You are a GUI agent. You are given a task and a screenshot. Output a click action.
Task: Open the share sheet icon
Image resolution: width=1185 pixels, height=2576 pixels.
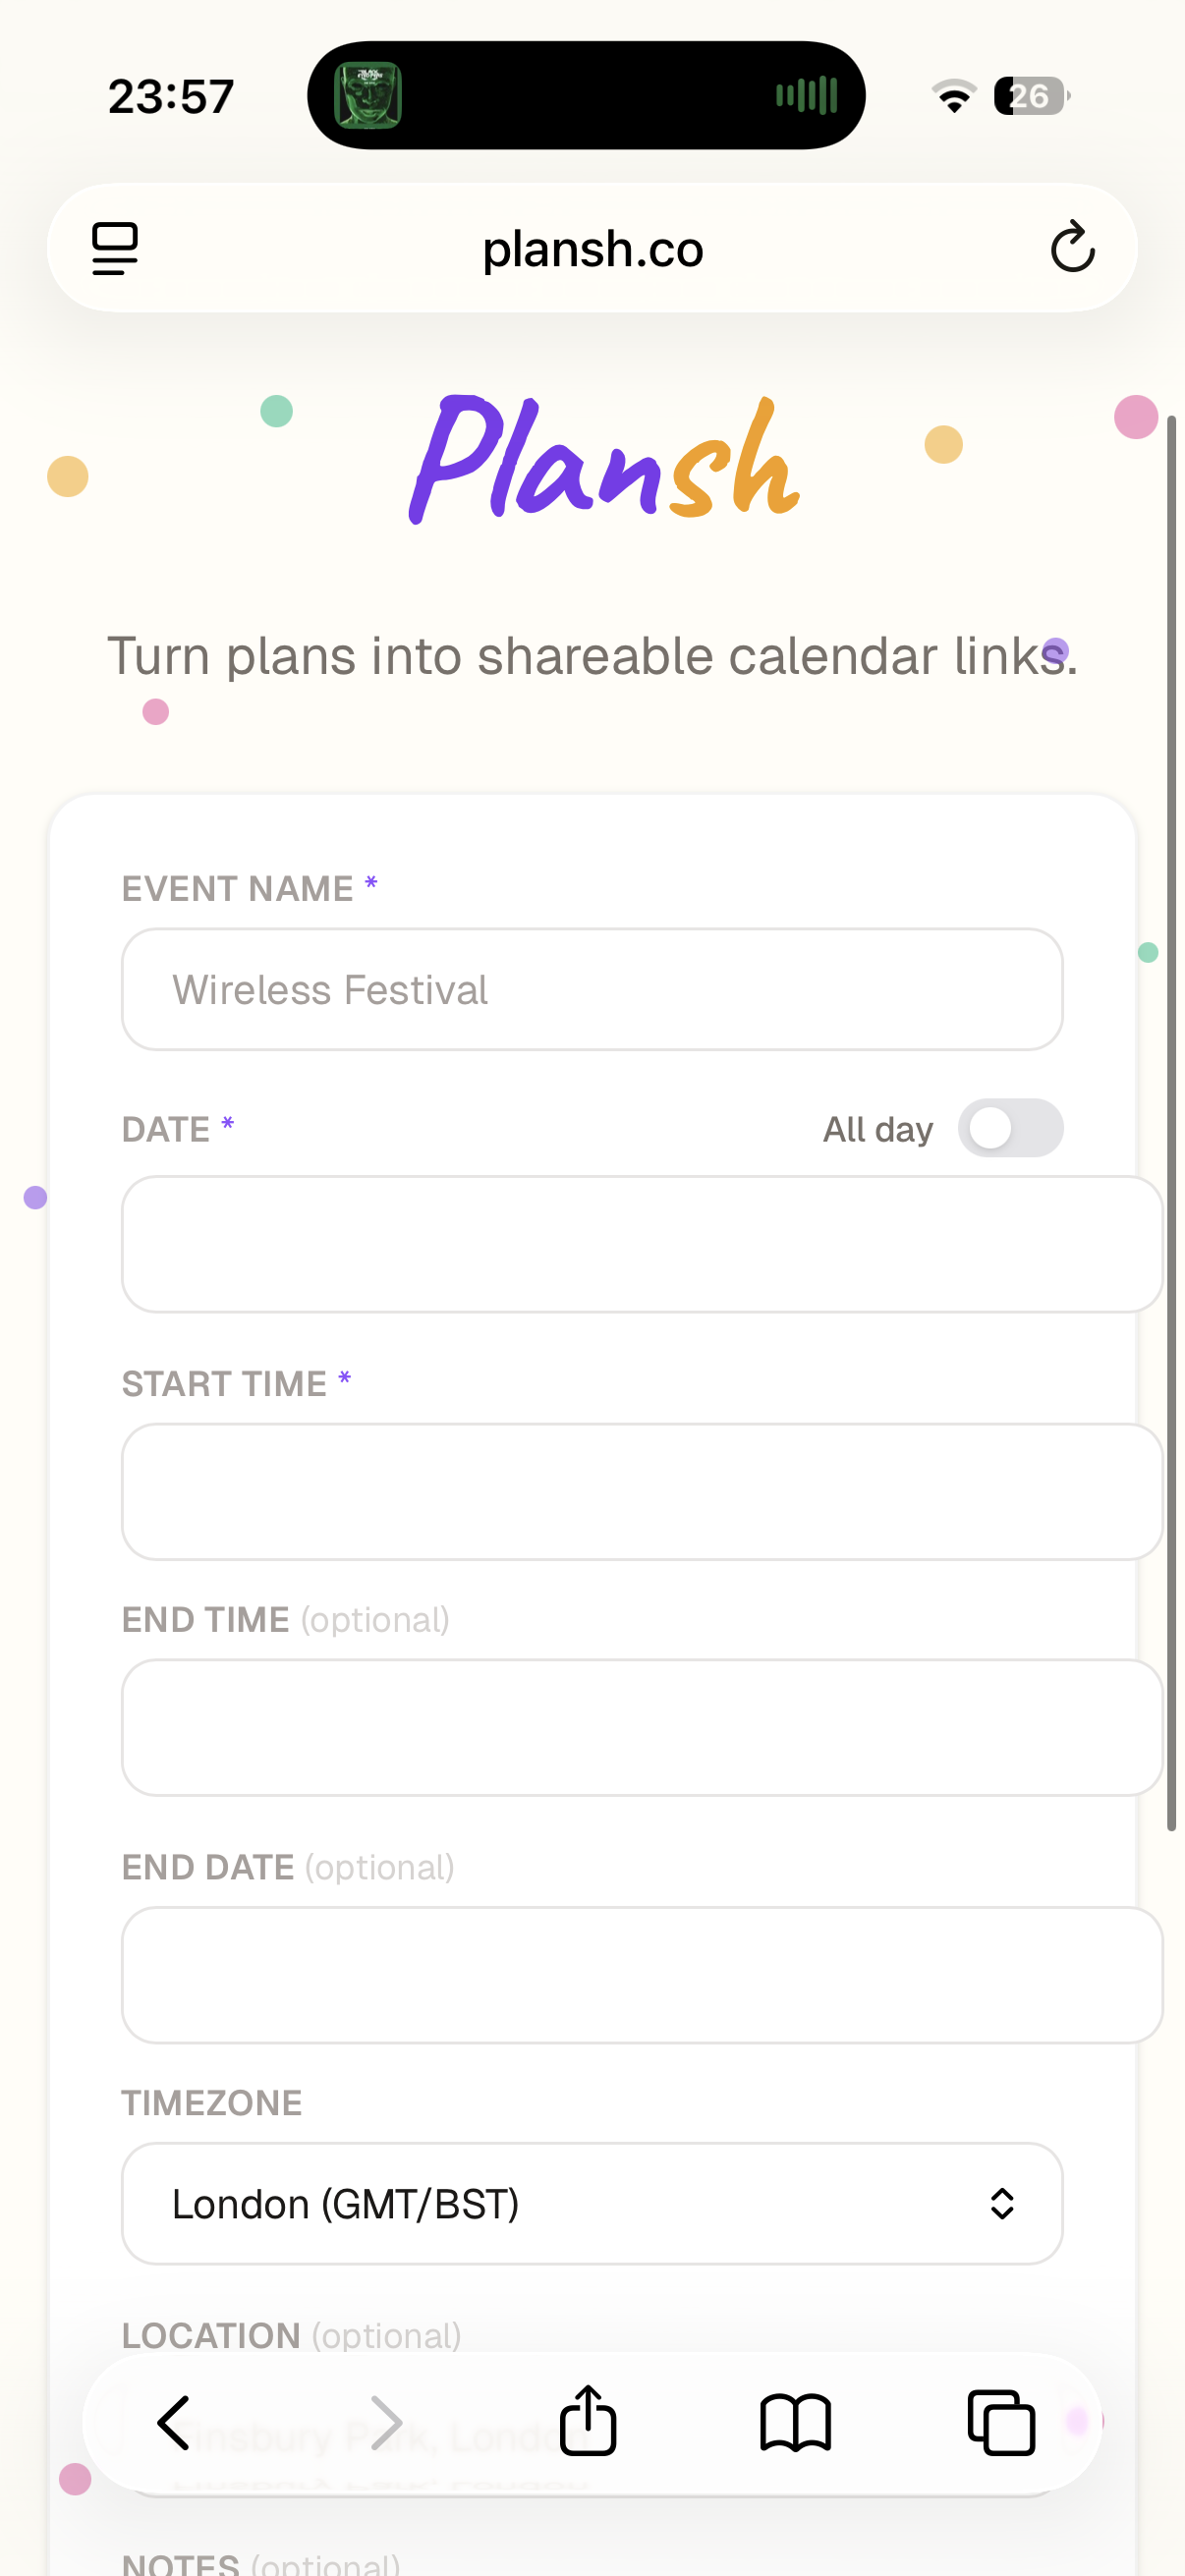[588, 2420]
